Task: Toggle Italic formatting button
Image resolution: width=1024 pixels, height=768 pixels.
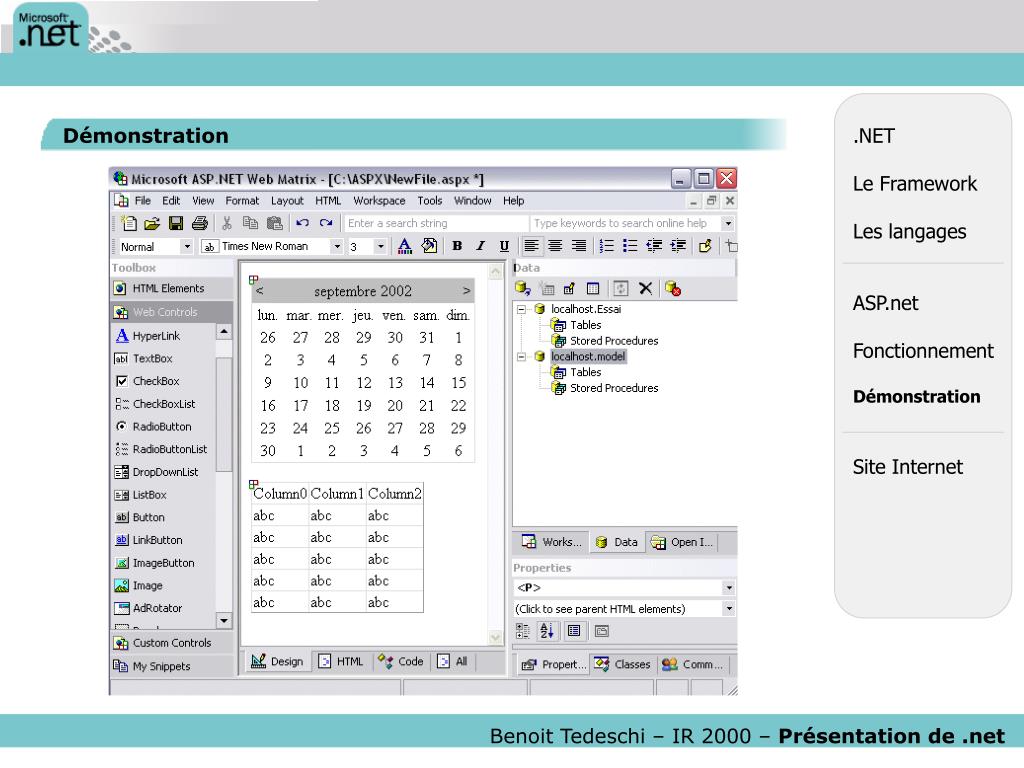Action: tap(481, 246)
